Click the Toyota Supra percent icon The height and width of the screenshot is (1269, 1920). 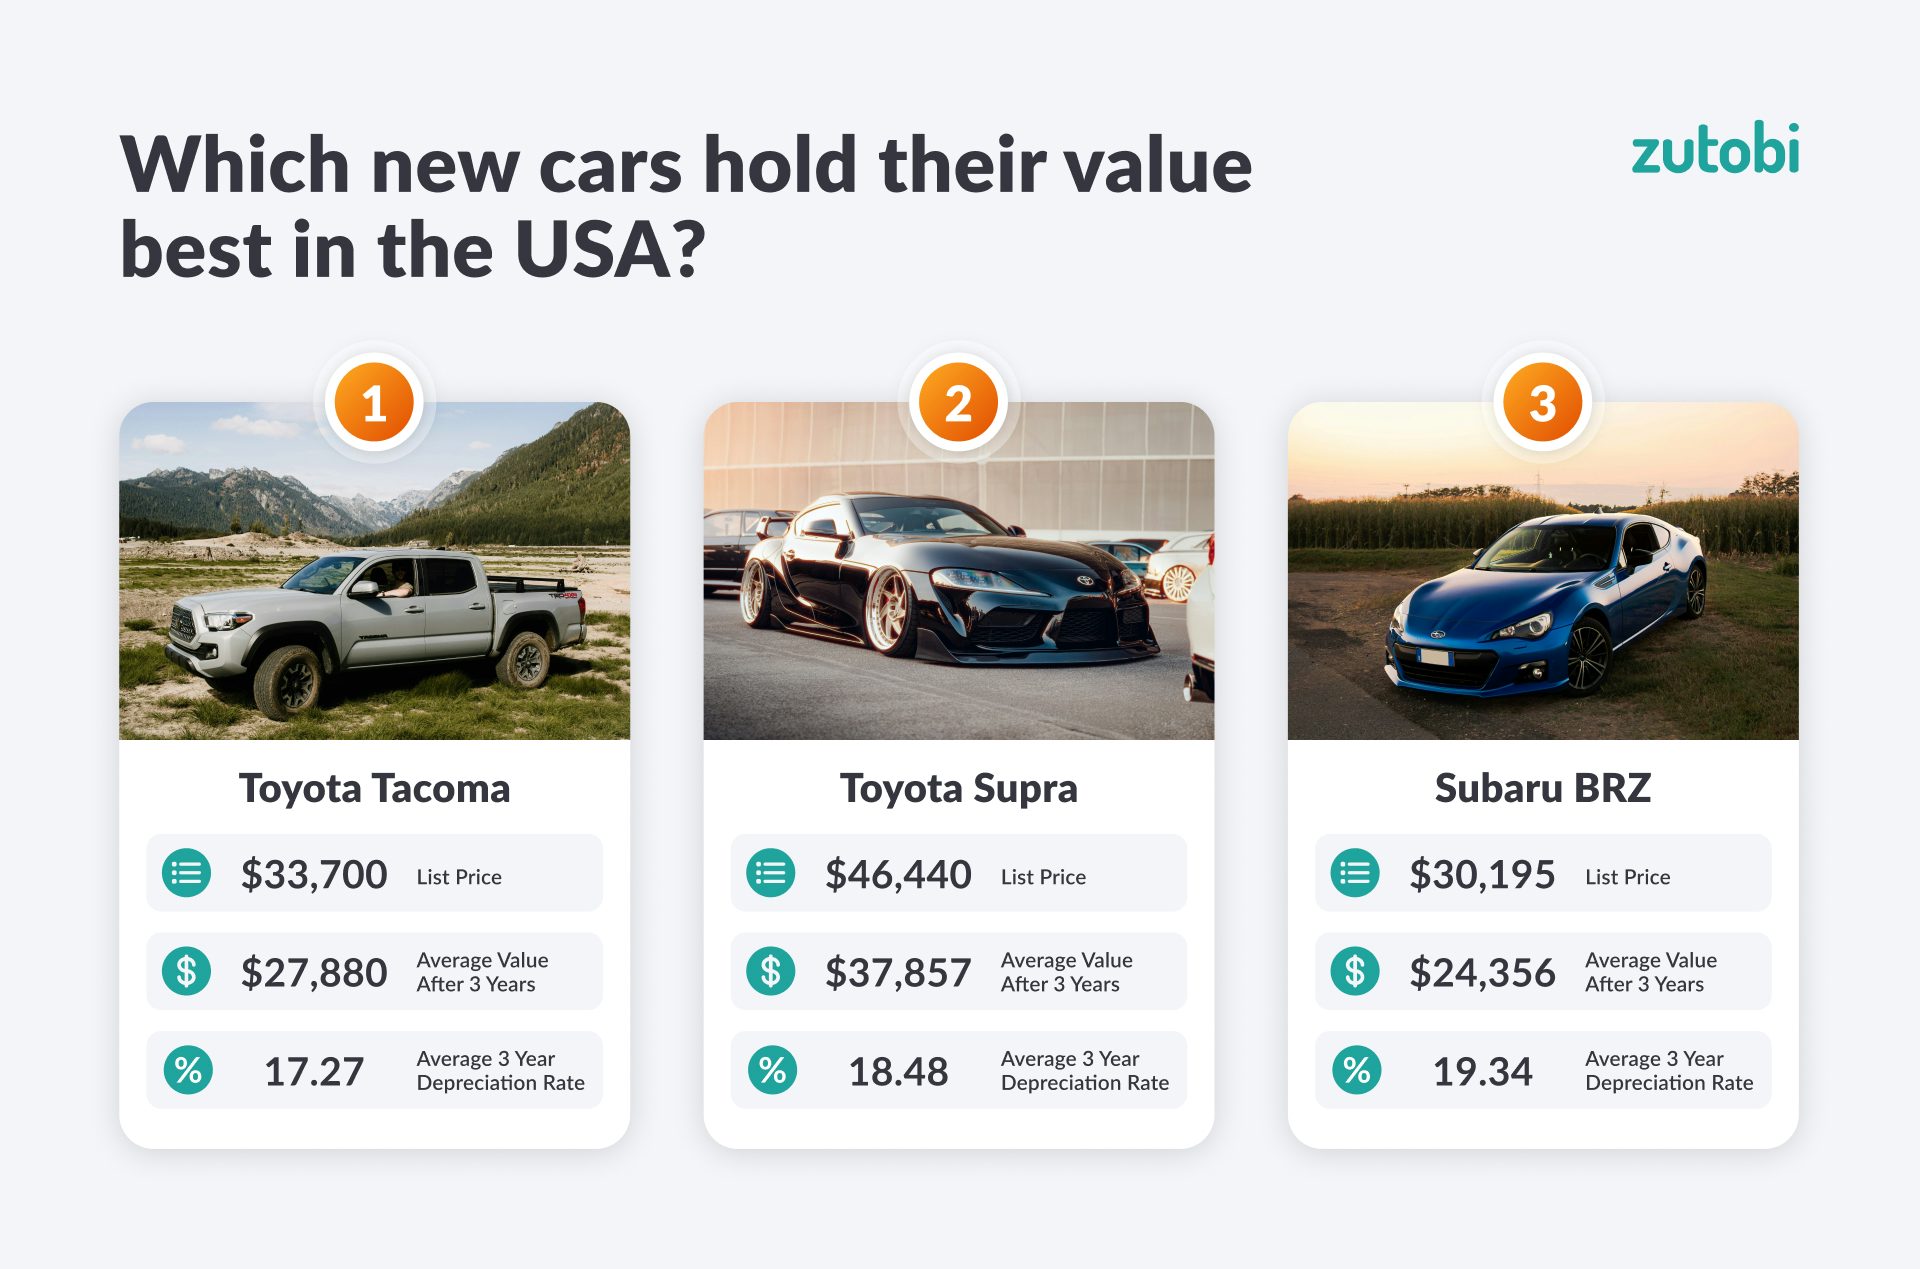click(x=772, y=1070)
